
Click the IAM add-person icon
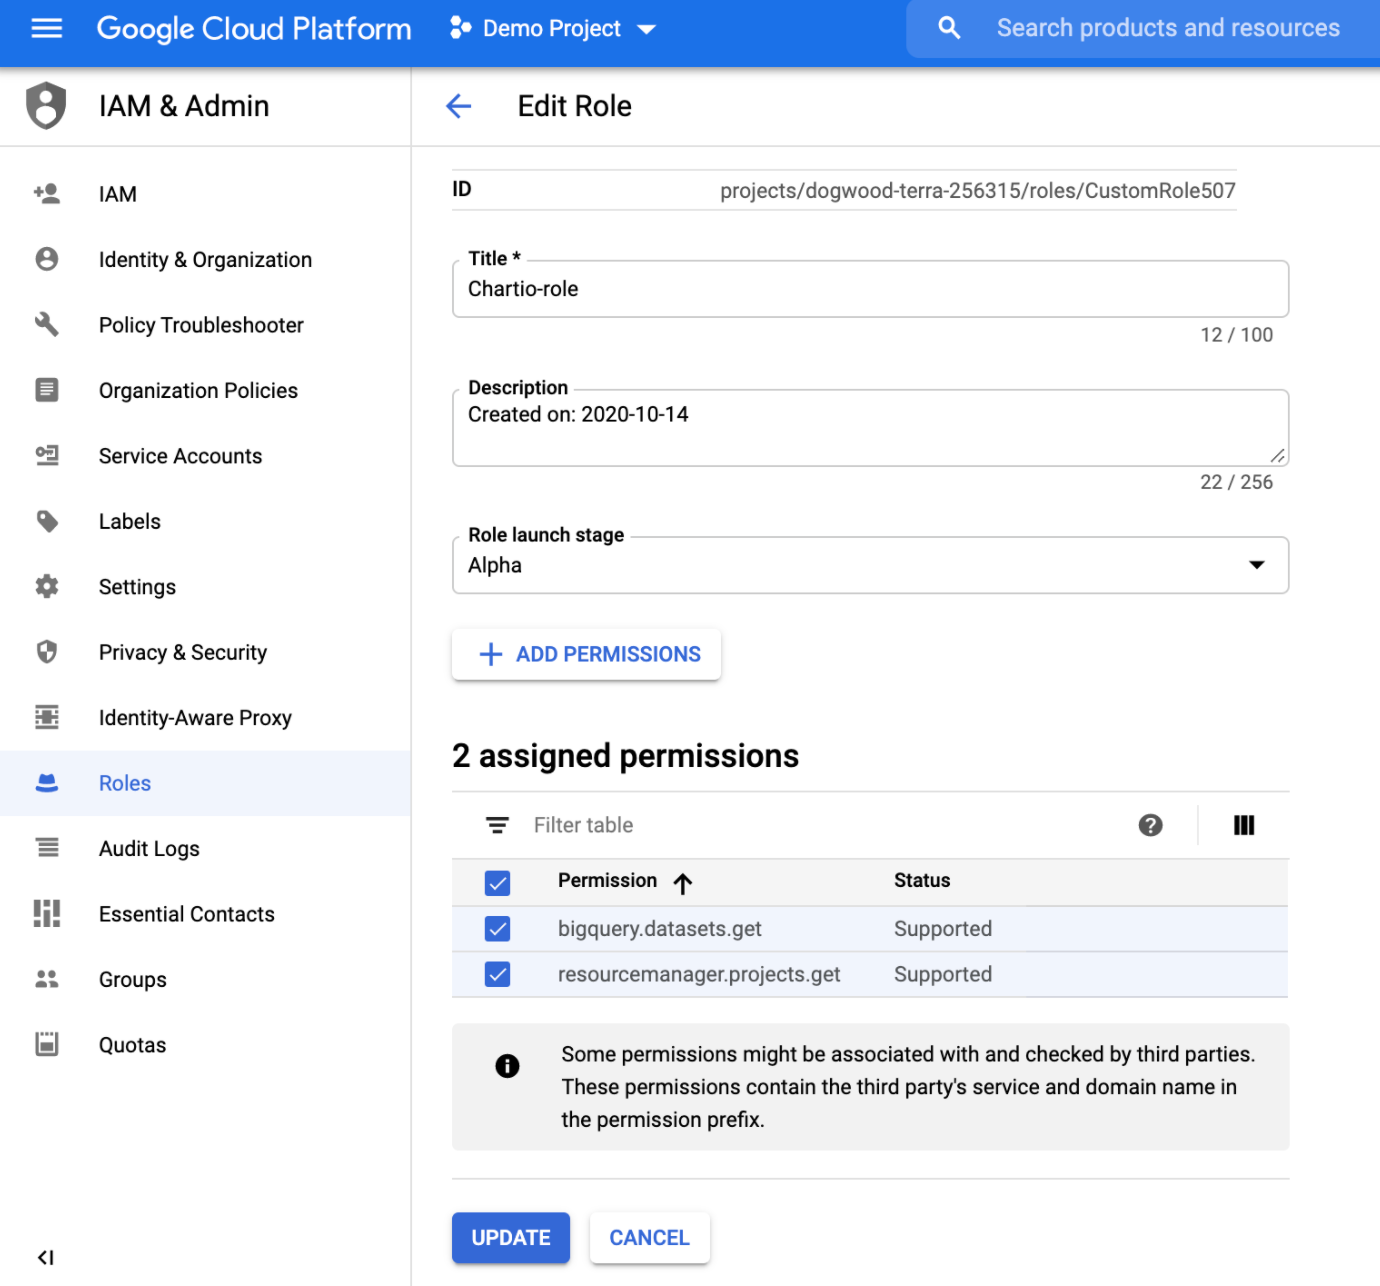click(x=46, y=194)
